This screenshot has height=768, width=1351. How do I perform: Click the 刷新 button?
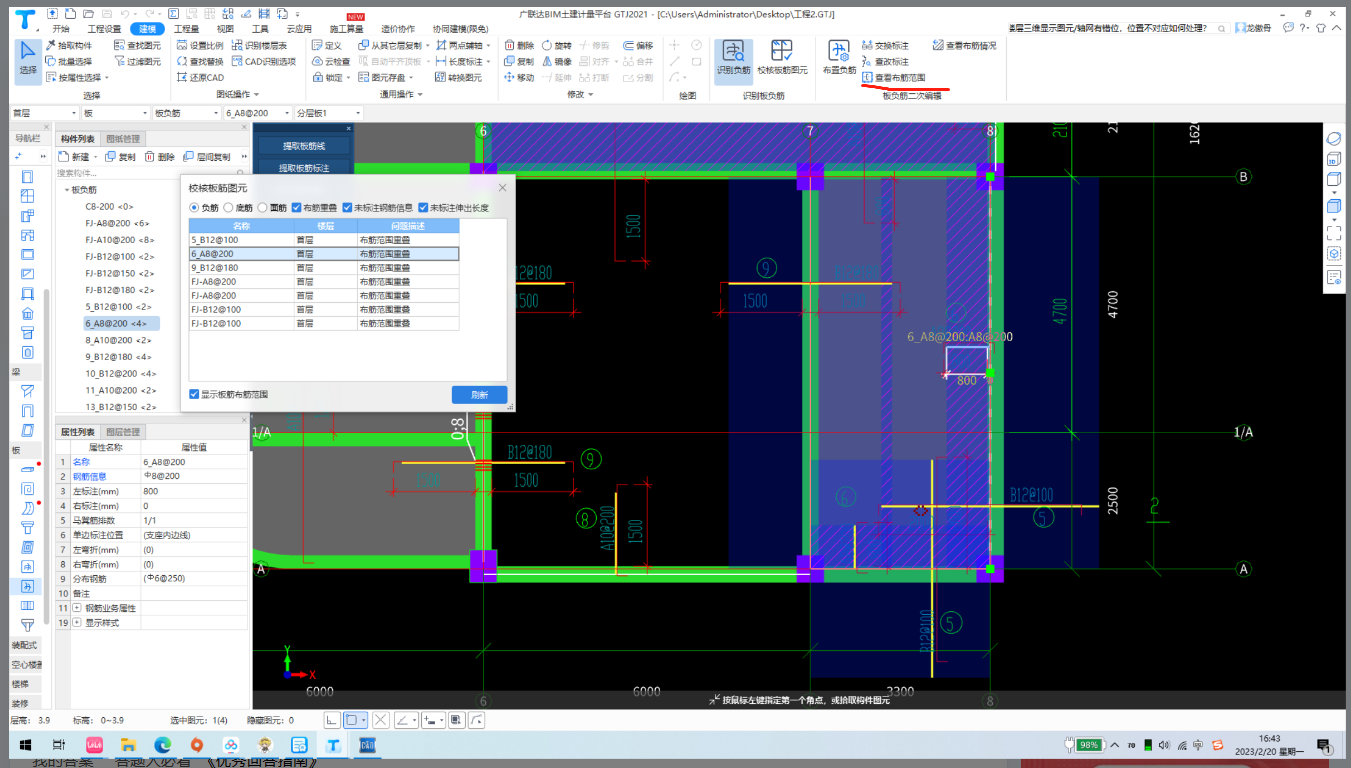coord(479,394)
